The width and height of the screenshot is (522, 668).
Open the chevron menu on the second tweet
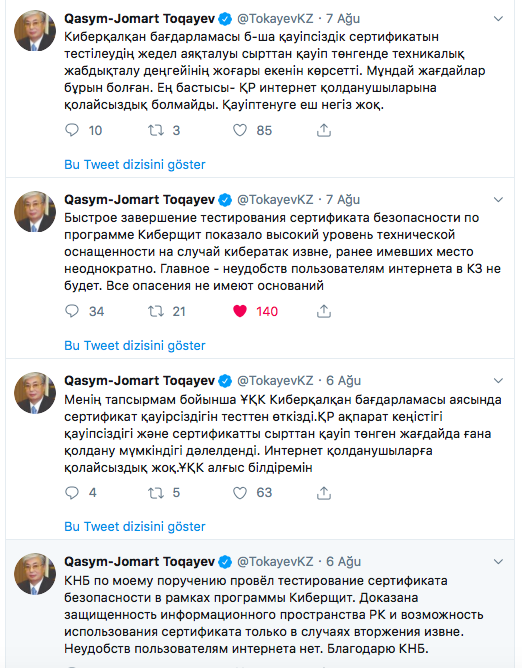click(x=498, y=199)
